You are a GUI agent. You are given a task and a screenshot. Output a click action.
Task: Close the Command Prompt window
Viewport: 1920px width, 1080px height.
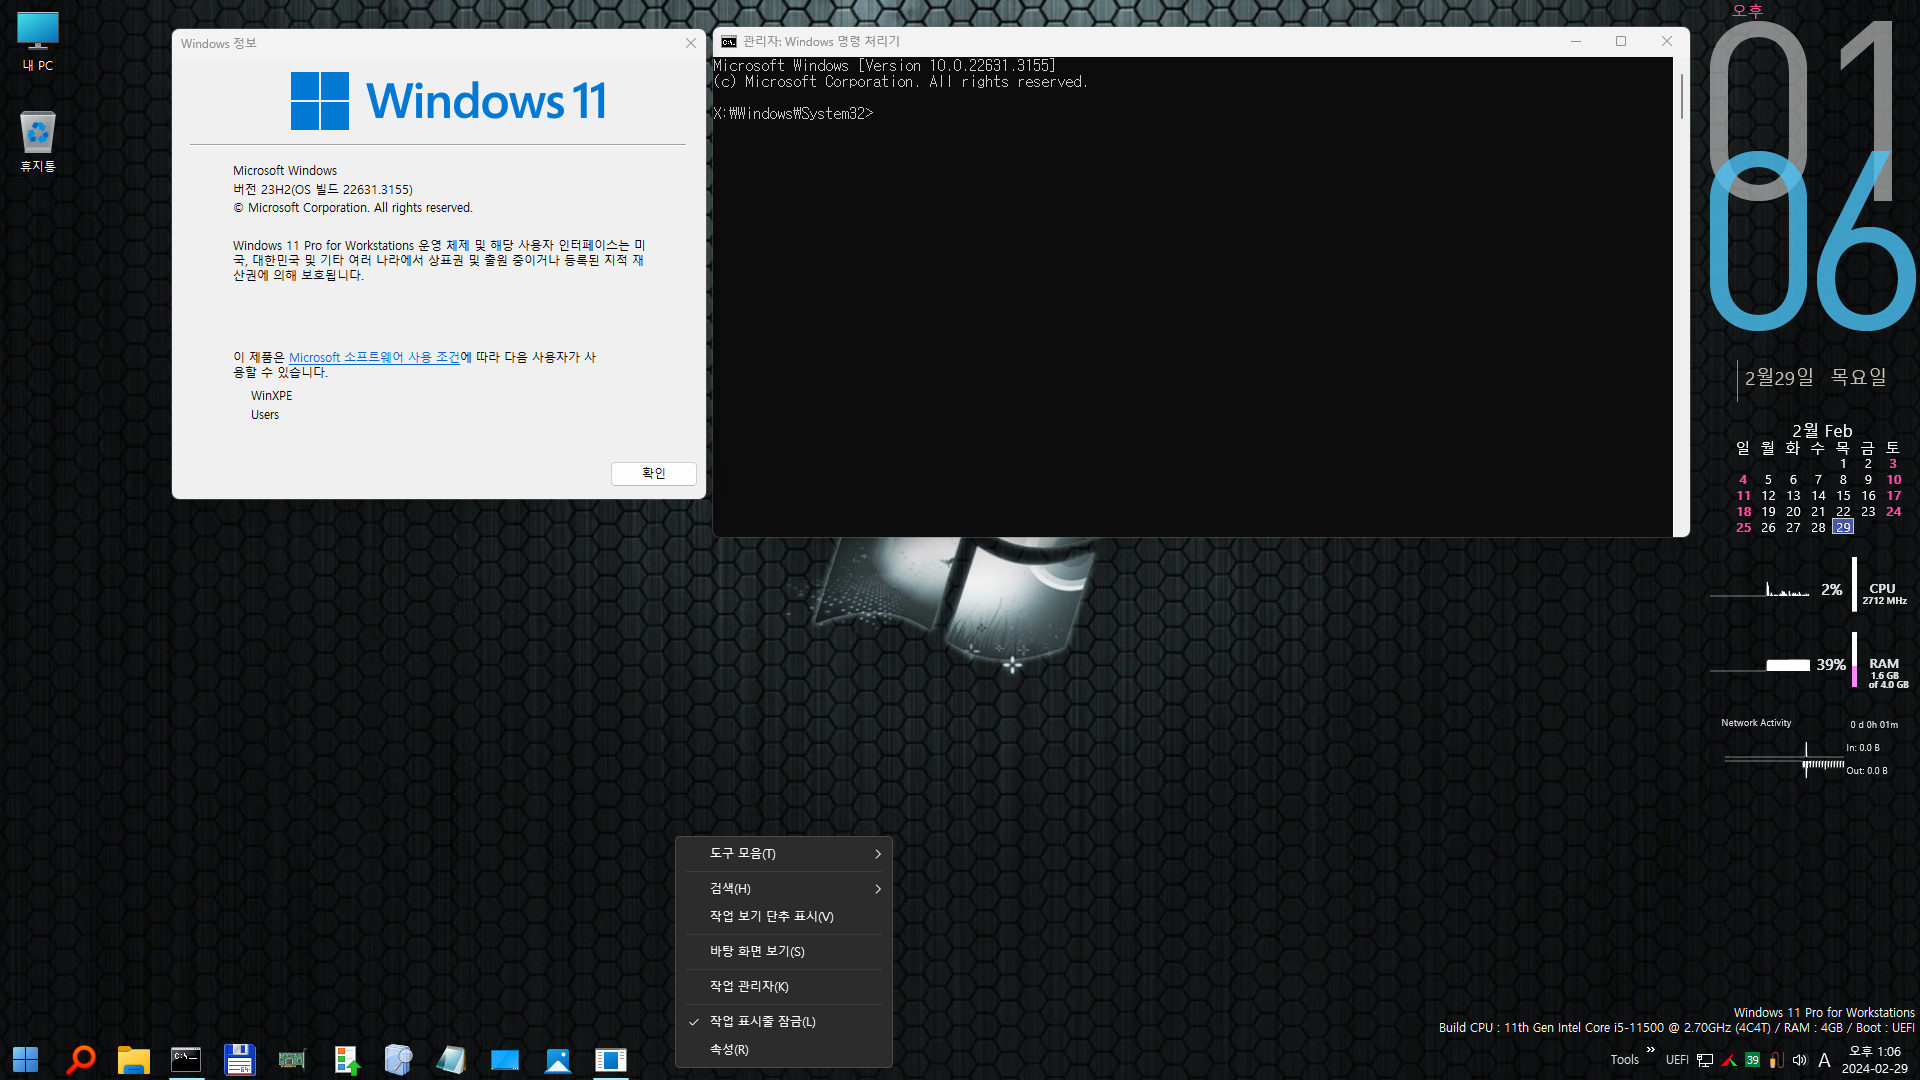pyautogui.click(x=1667, y=41)
